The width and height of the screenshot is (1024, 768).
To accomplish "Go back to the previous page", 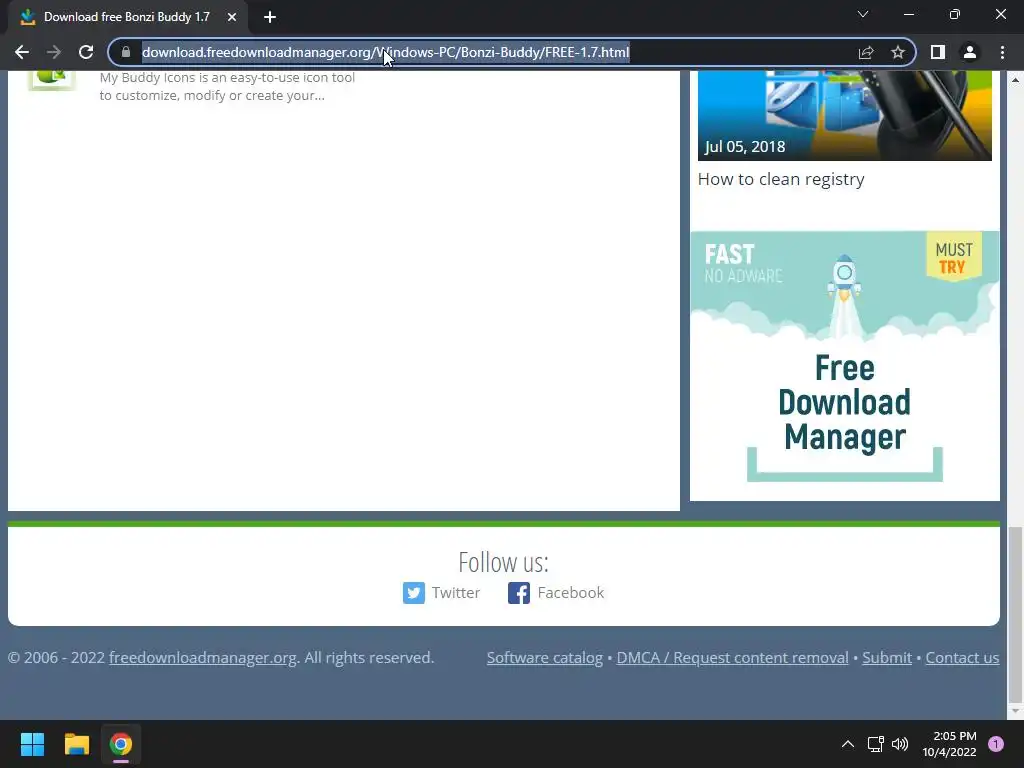I will click(22, 52).
